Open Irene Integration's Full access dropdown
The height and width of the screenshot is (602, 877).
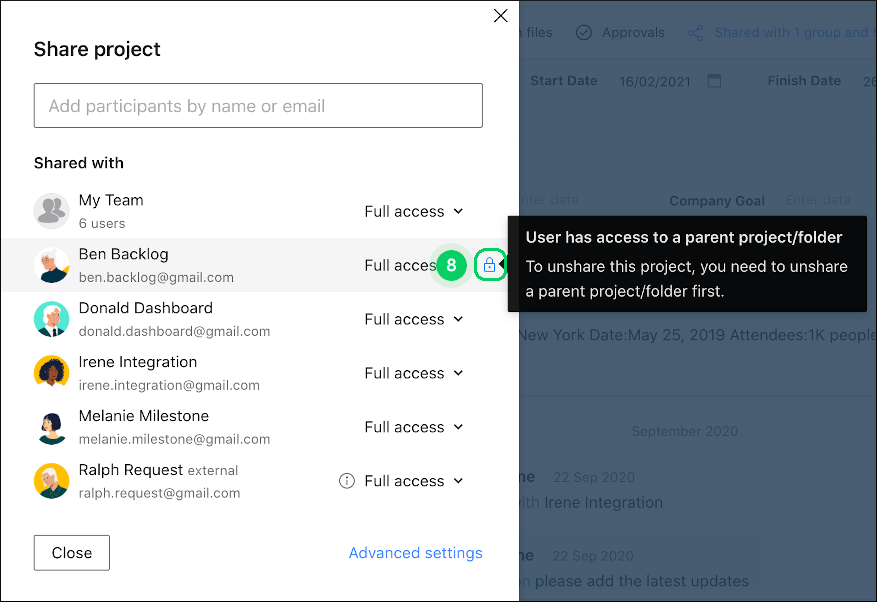[414, 373]
